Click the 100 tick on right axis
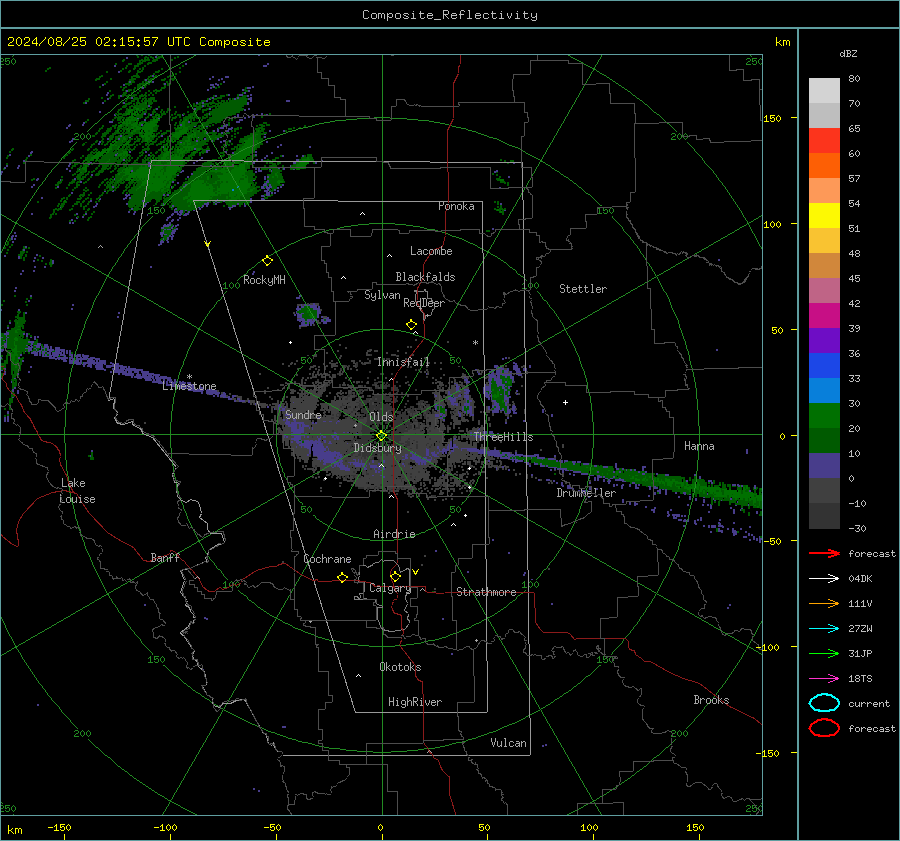 [772, 224]
